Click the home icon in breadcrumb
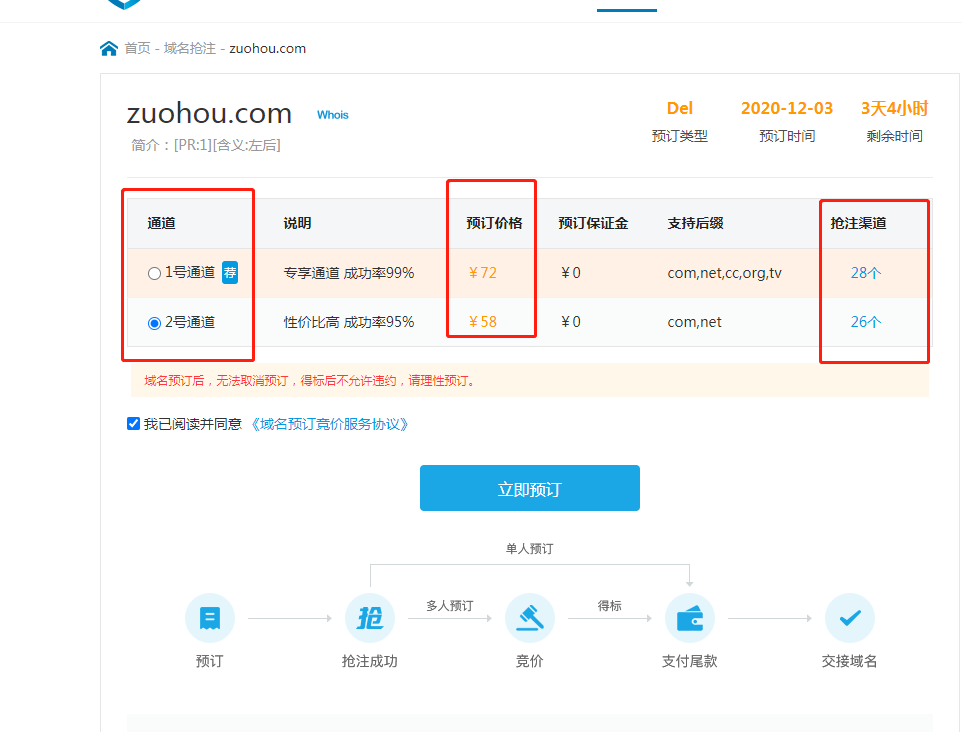962x732 pixels. point(109,48)
